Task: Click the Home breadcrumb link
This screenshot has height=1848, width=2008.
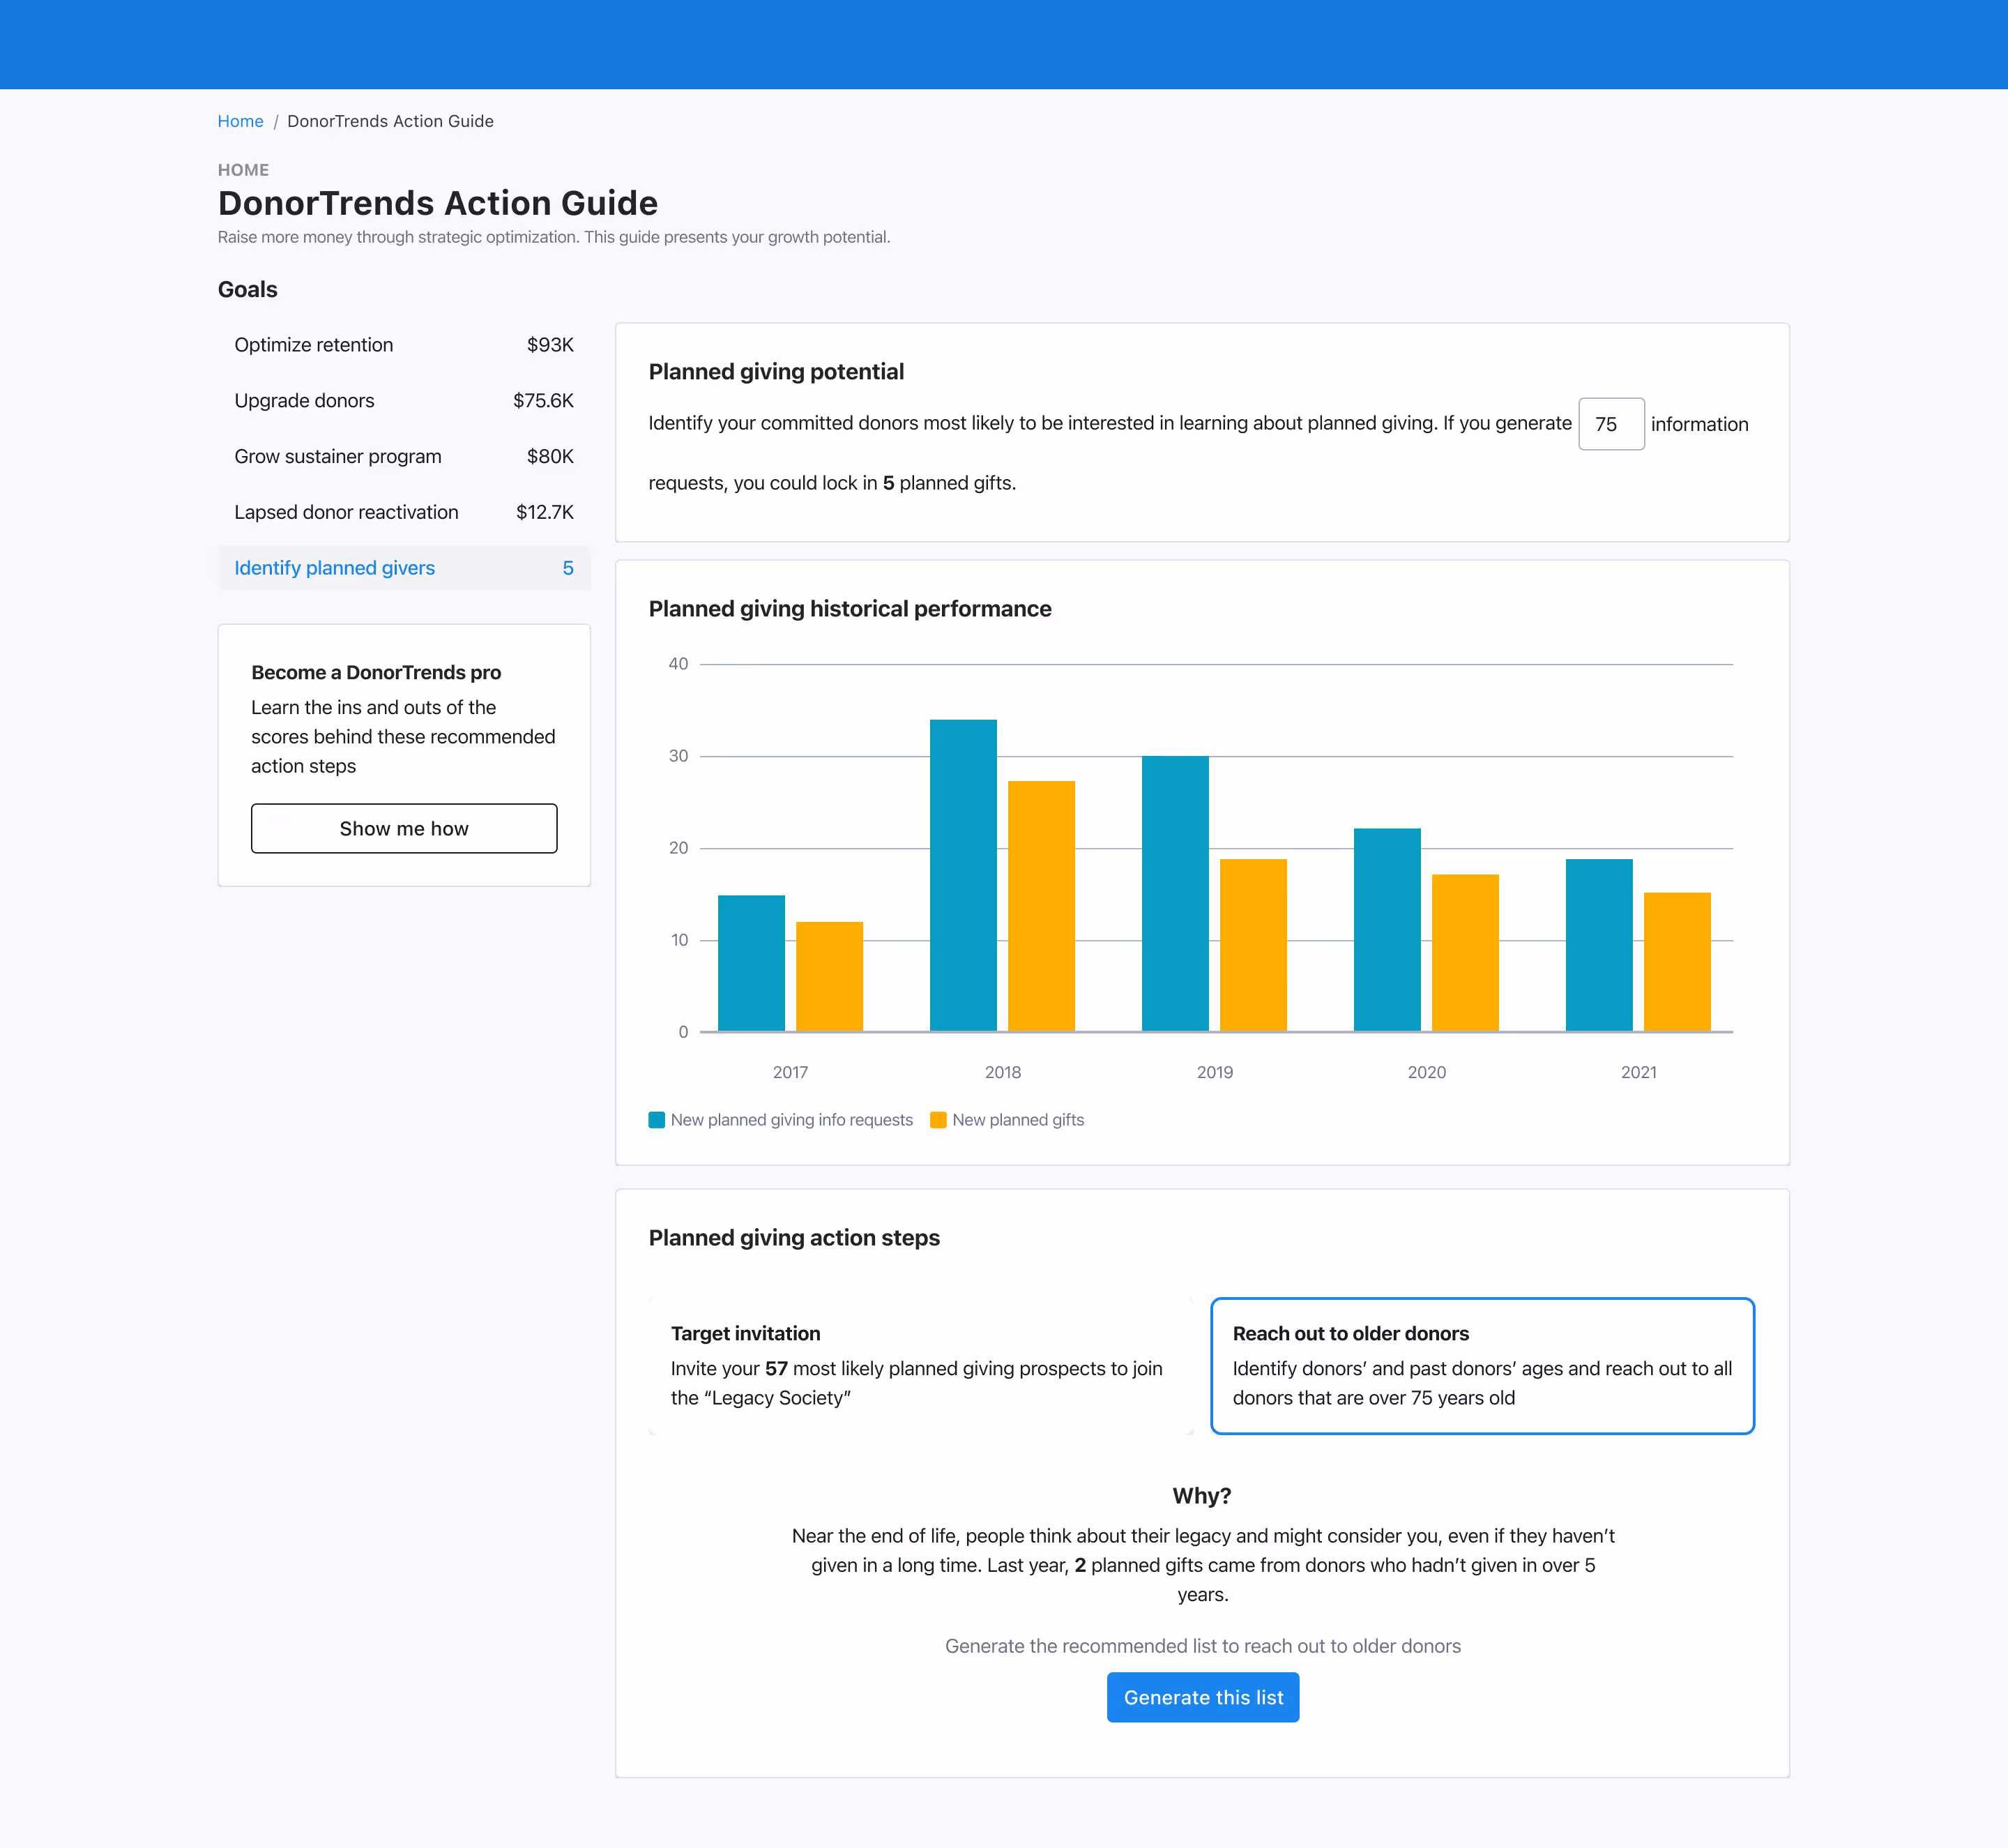Action: click(x=240, y=121)
